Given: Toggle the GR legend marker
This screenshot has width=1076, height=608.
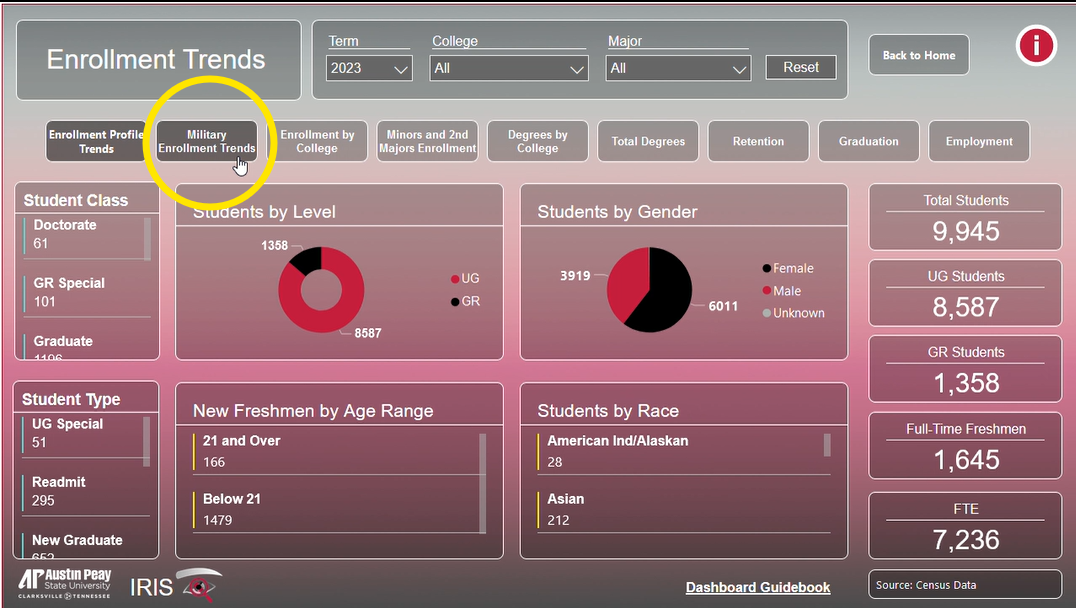Looking at the screenshot, I should point(455,301).
